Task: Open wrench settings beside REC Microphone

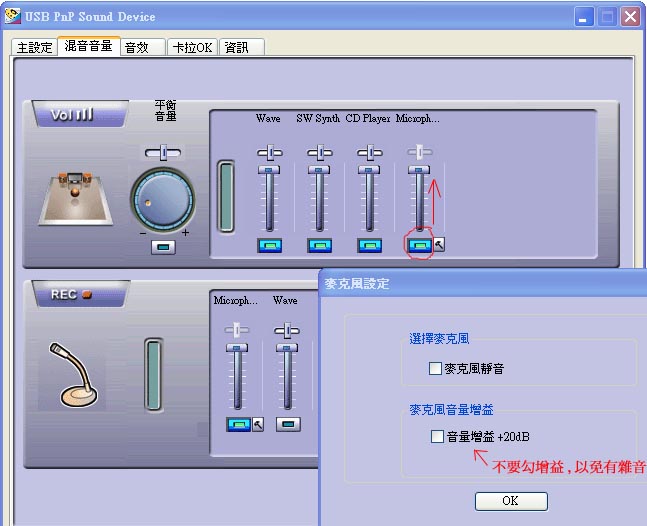Action: pyautogui.click(x=258, y=424)
